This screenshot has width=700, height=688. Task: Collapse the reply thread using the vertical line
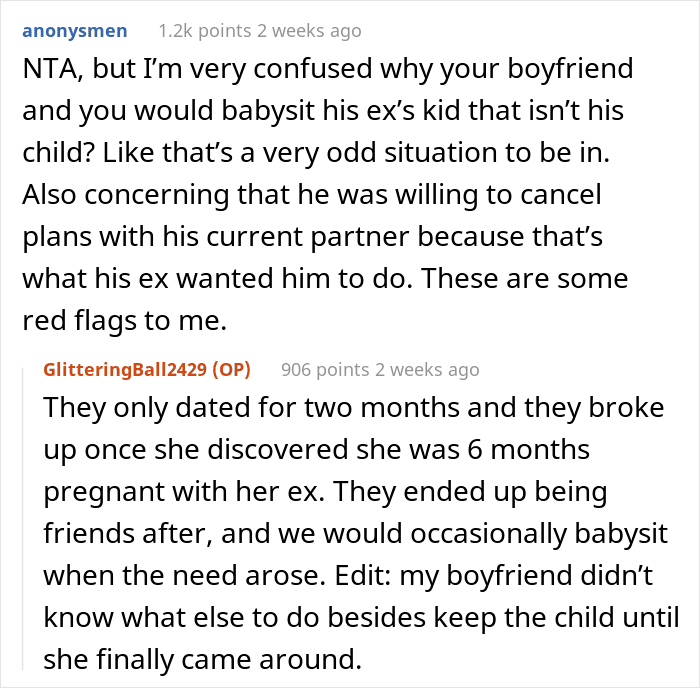click(23, 518)
